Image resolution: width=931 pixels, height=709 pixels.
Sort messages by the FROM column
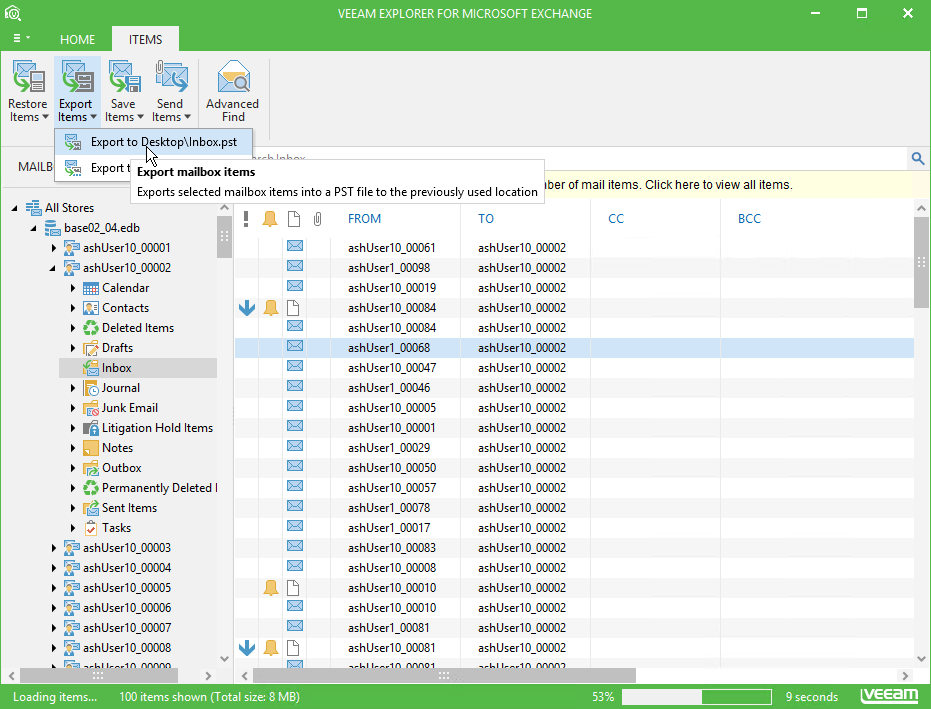tap(364, 219)
